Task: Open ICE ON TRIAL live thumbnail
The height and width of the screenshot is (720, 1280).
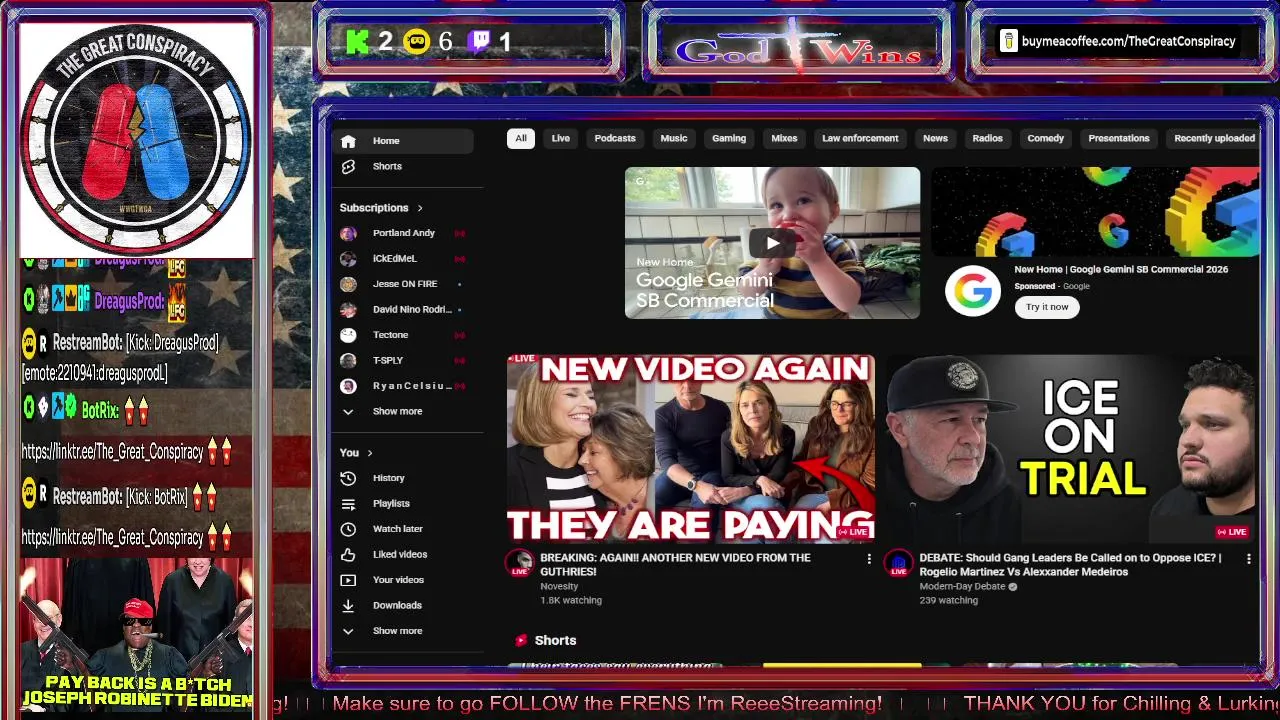Action: pyautogui.click(x=1071, y=448)
